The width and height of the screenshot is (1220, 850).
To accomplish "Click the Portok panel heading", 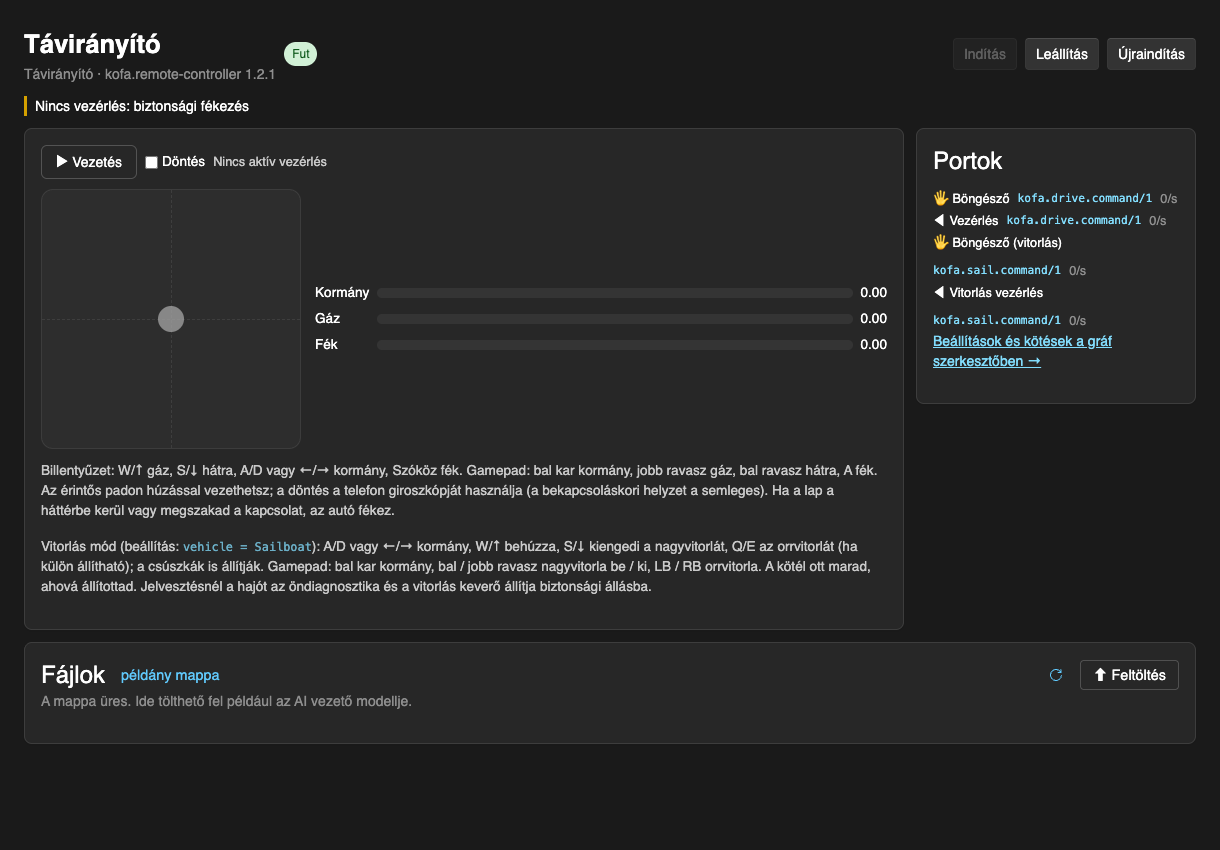I will point(968,161).
